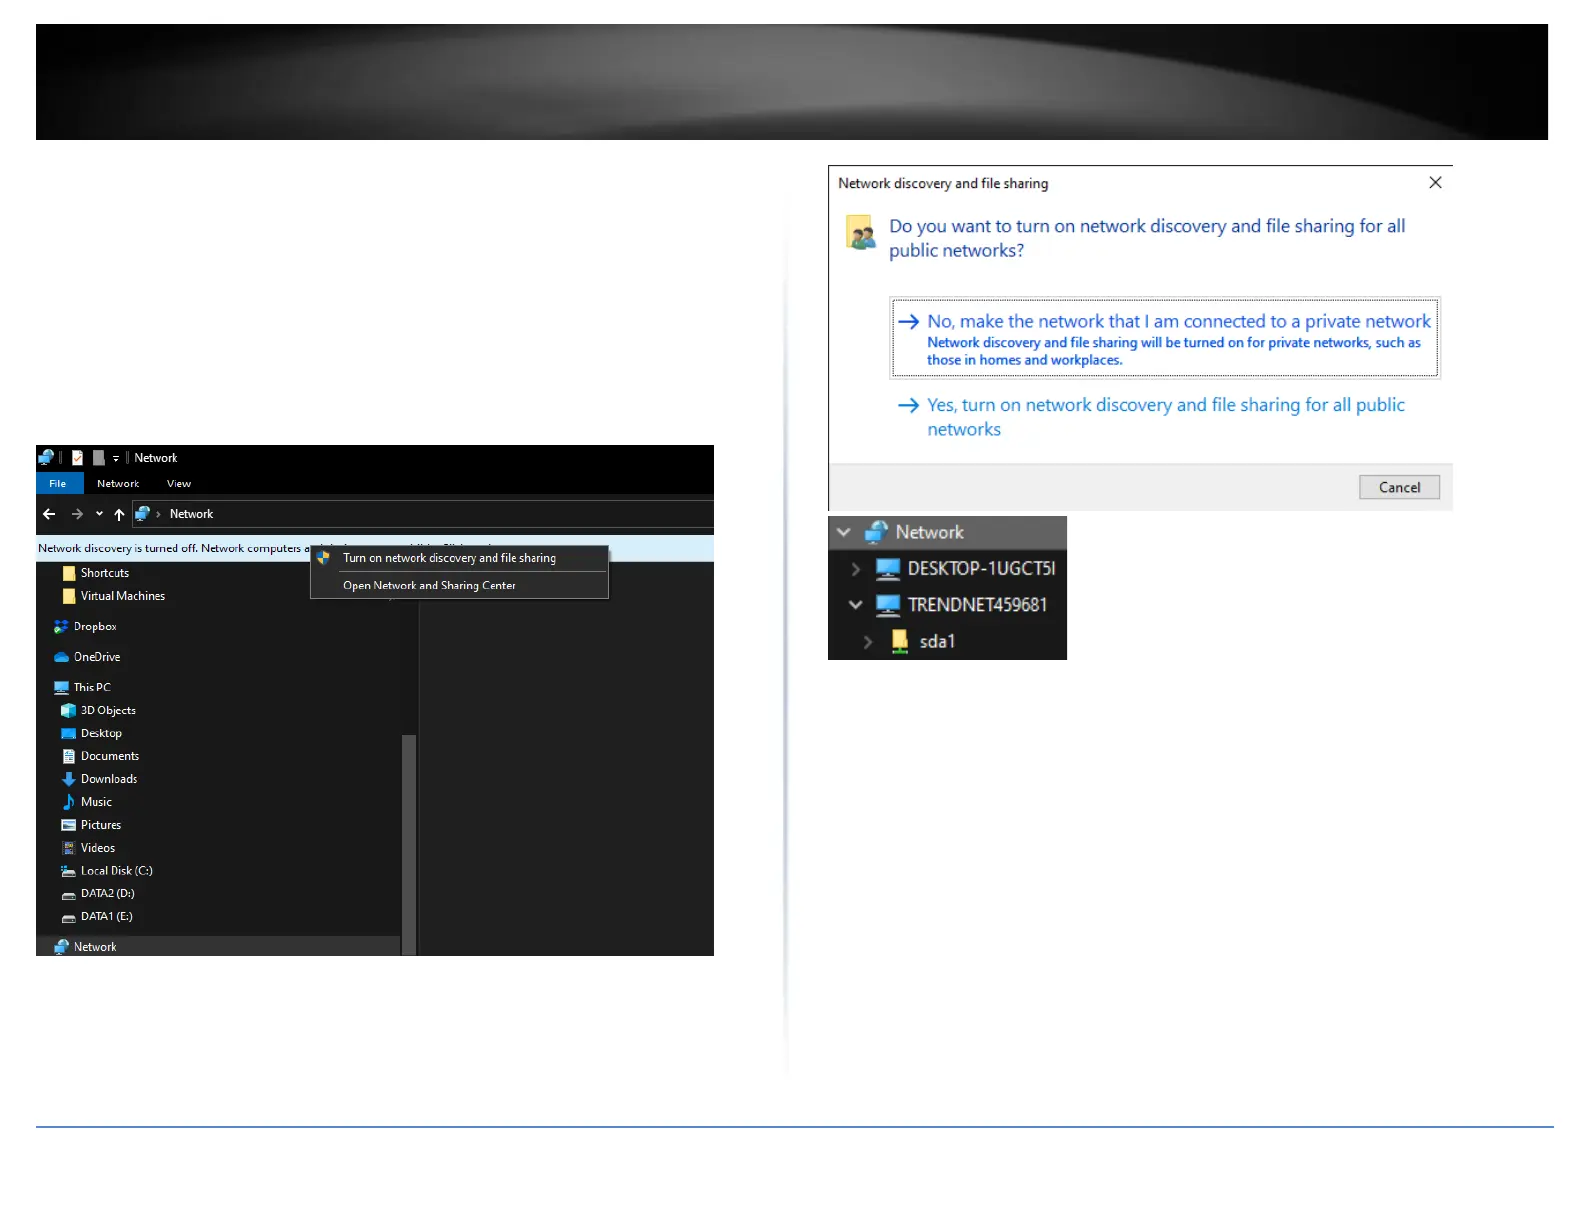The image size is (1584, 1224).
Task: Expand the DESKTOP-1UGCT5I computer node
Action: click(855, 569)
